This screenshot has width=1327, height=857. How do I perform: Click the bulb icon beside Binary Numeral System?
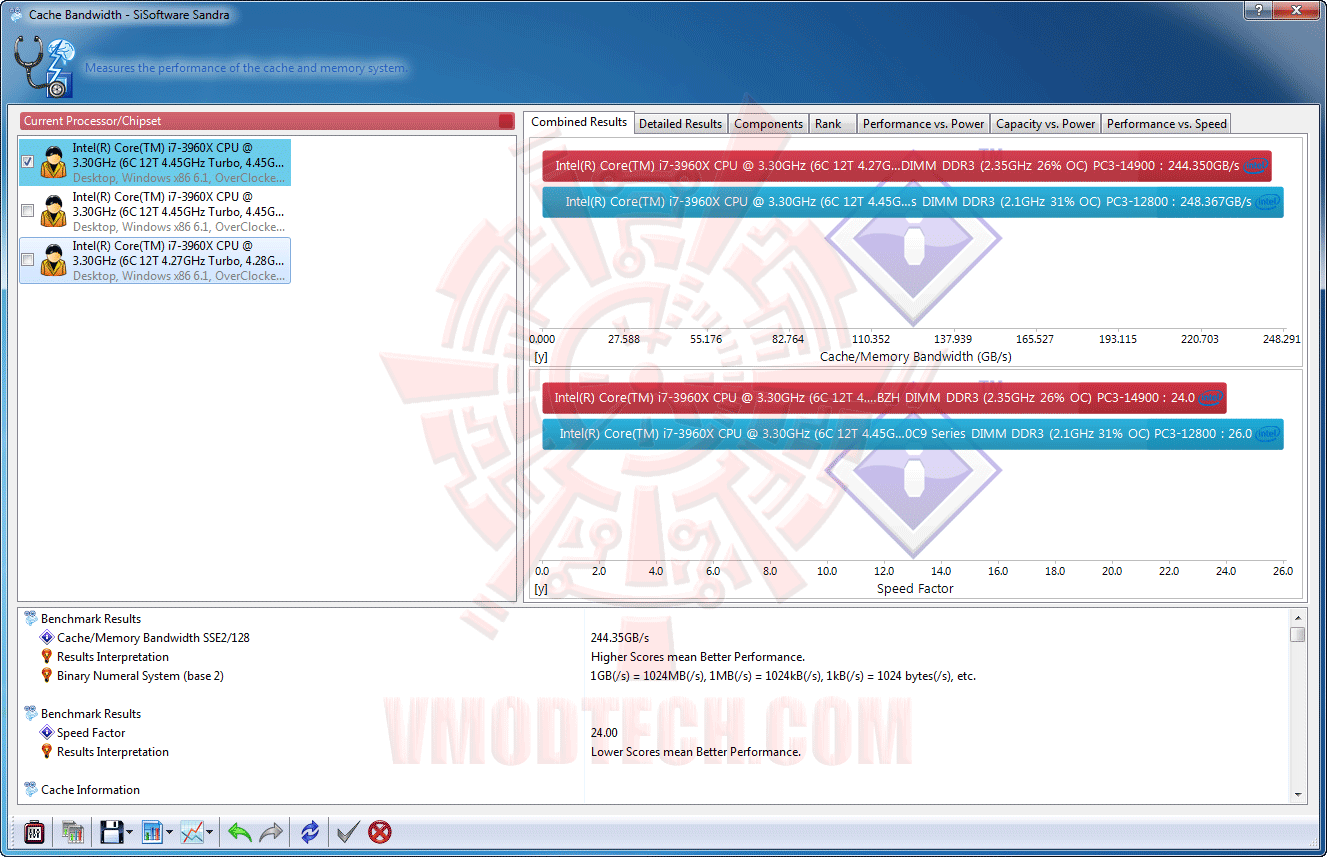click(47, 676)
